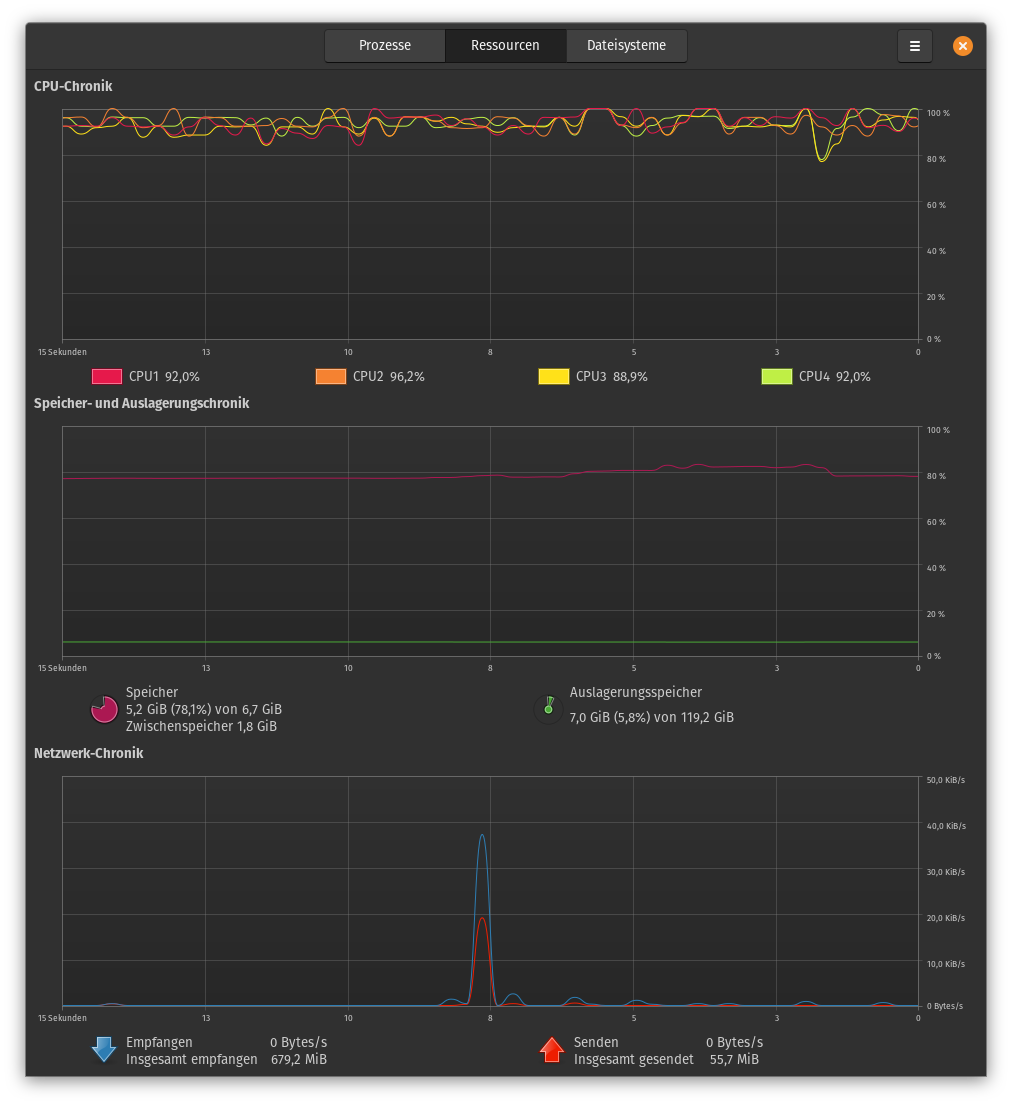
Task: Change the CPU1 red color swatch
Action: [107, 376]
